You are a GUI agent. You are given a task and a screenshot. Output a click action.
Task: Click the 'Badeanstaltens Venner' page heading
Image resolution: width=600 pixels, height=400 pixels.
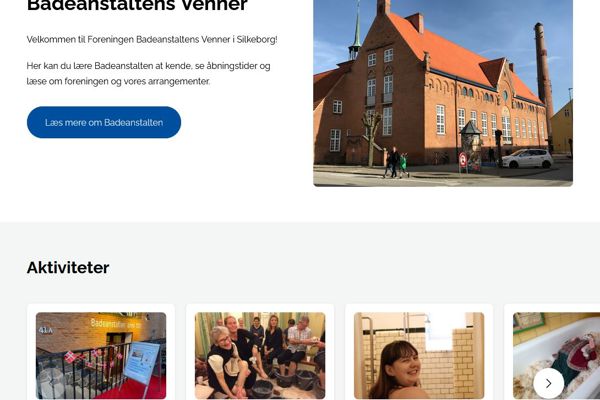137,5
